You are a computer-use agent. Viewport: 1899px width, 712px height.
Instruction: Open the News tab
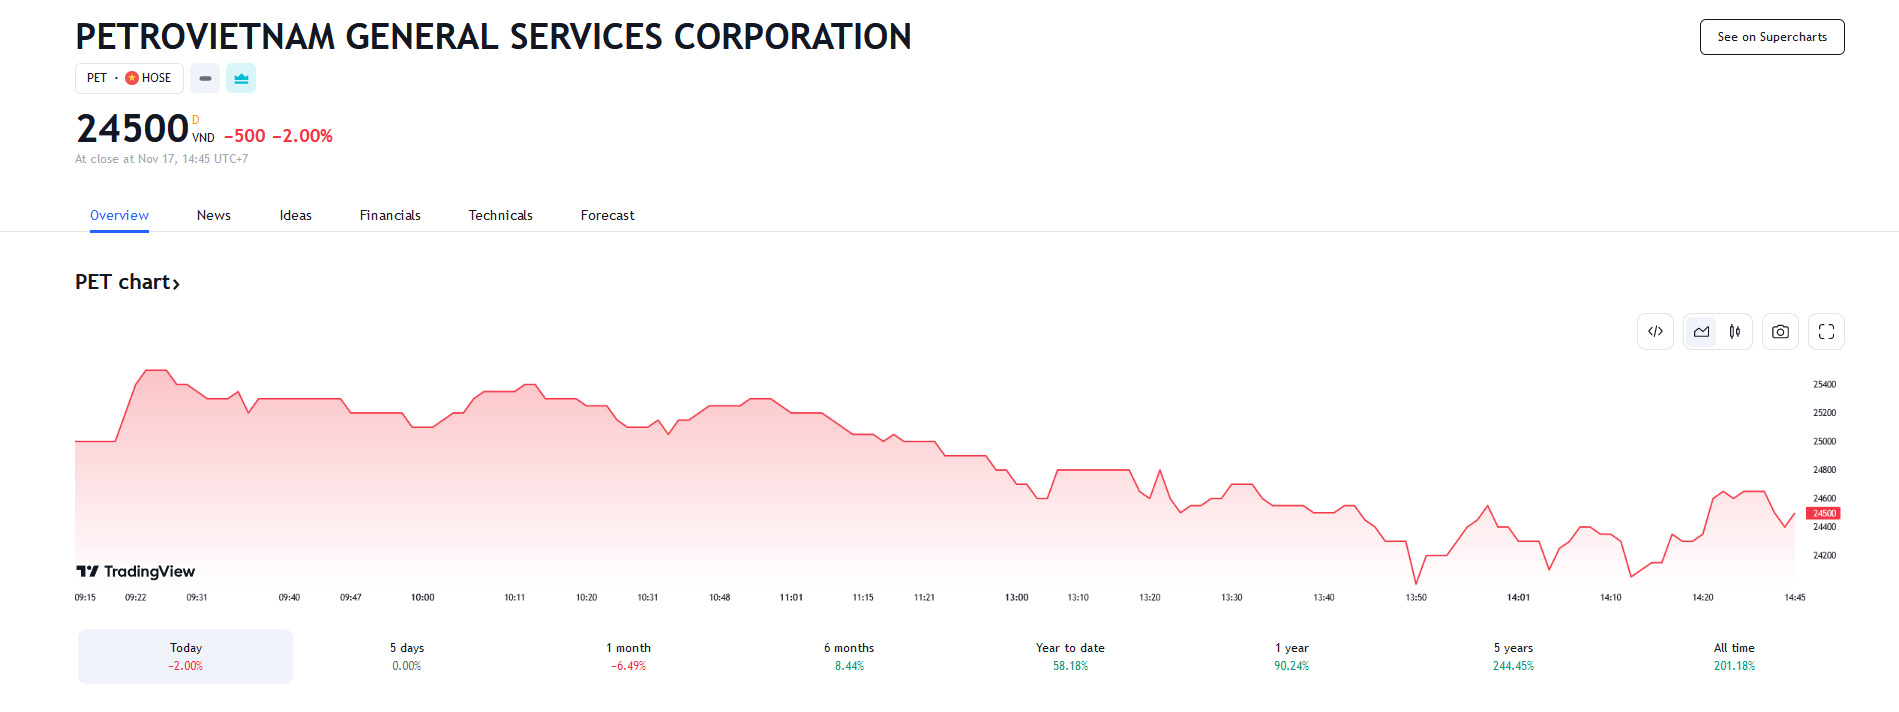(213, 215)
